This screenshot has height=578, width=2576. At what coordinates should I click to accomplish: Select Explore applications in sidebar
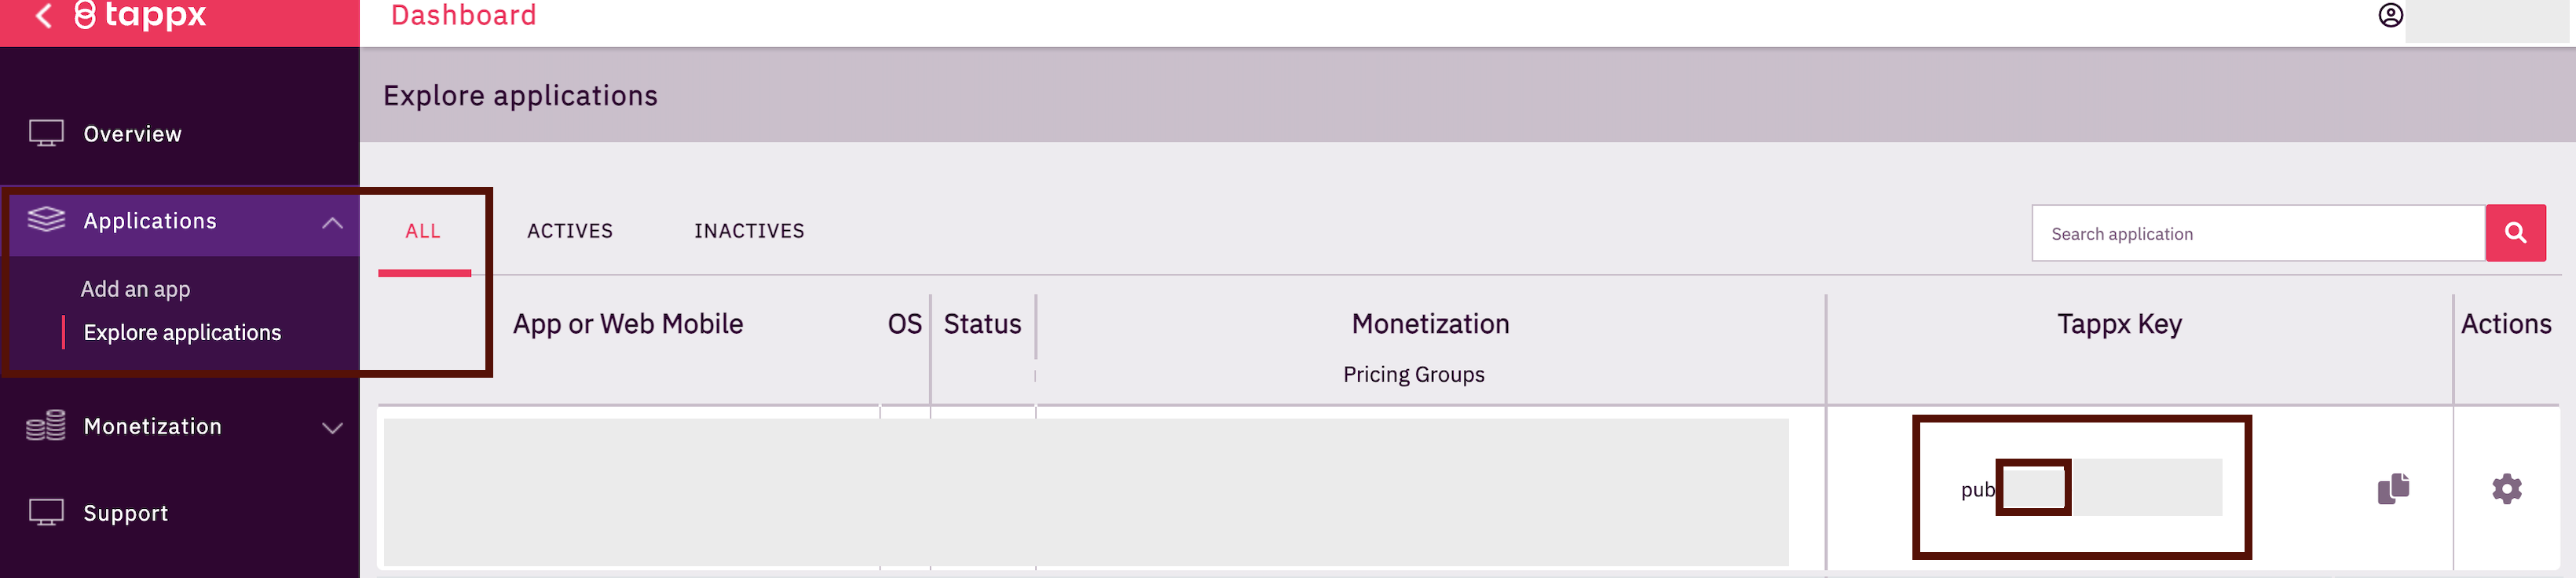pyautogui.click(x=182, y=333)
